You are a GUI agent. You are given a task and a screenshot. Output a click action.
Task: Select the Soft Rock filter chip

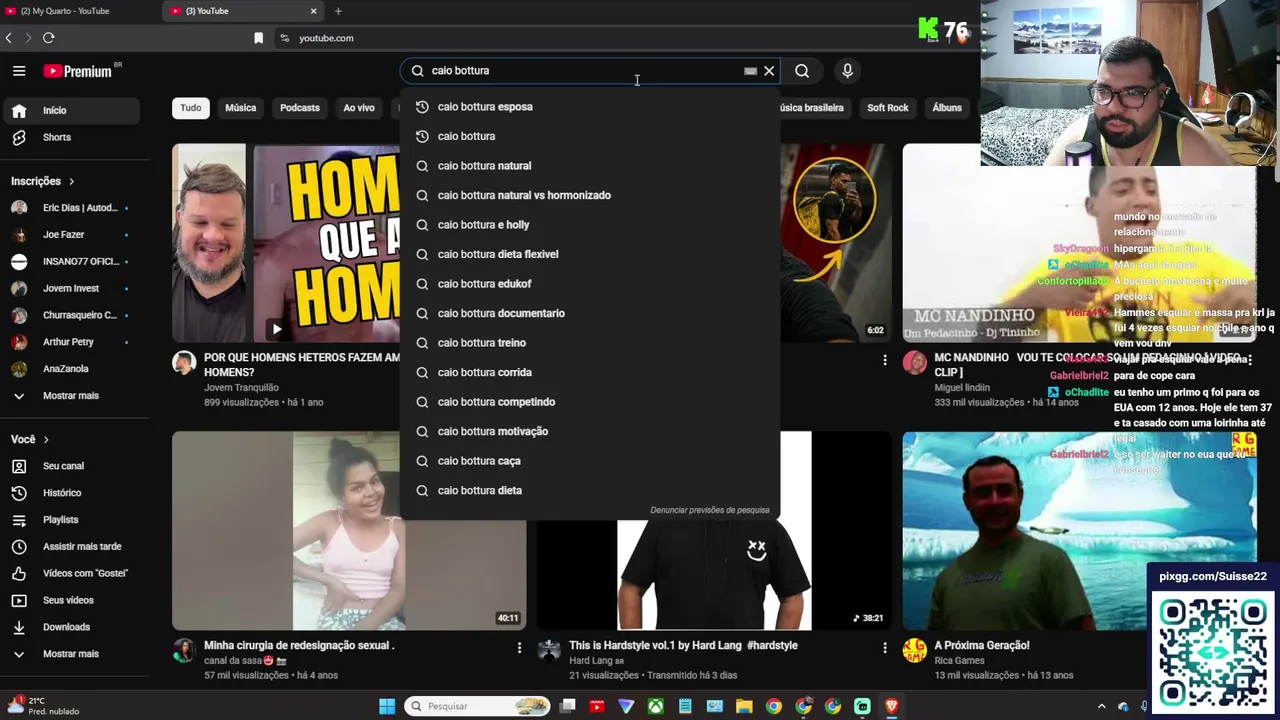coord(888,108)
